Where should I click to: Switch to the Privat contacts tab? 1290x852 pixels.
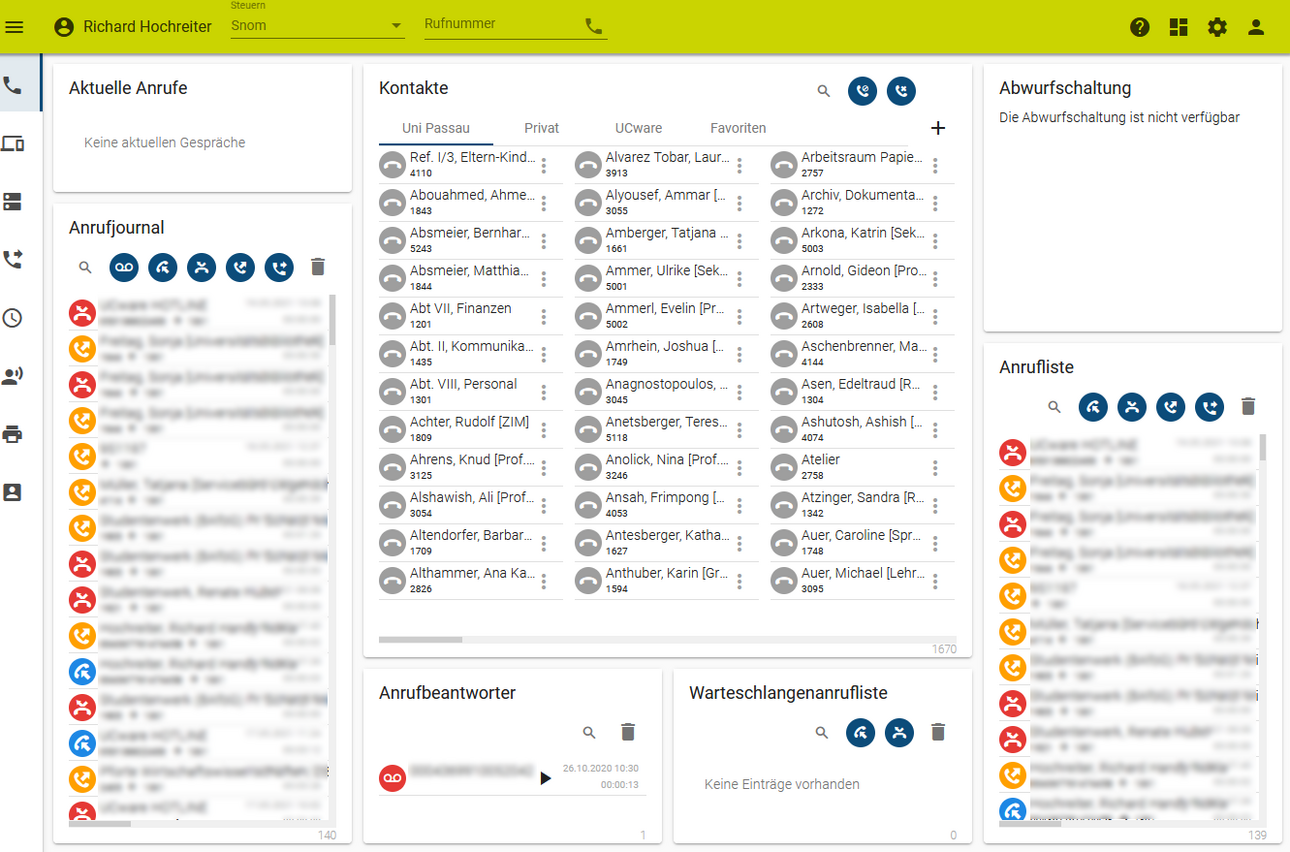541,128
